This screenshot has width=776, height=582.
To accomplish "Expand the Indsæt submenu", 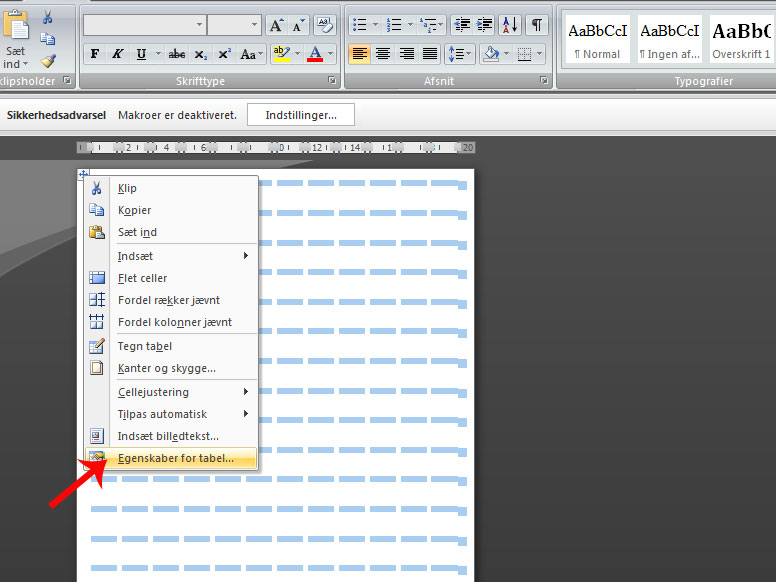I will (x=171, y=256).
